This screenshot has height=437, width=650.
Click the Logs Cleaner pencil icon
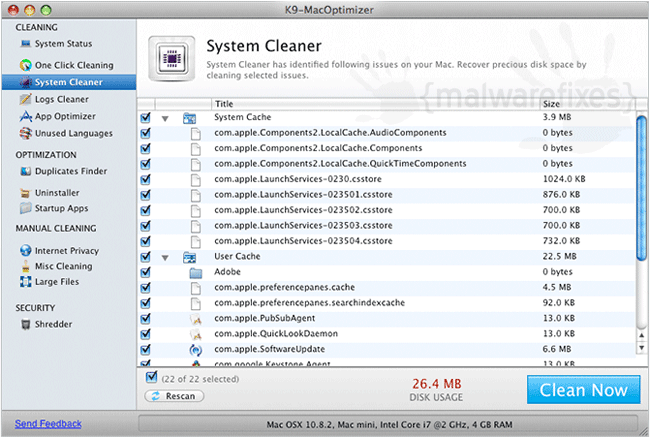25,99
